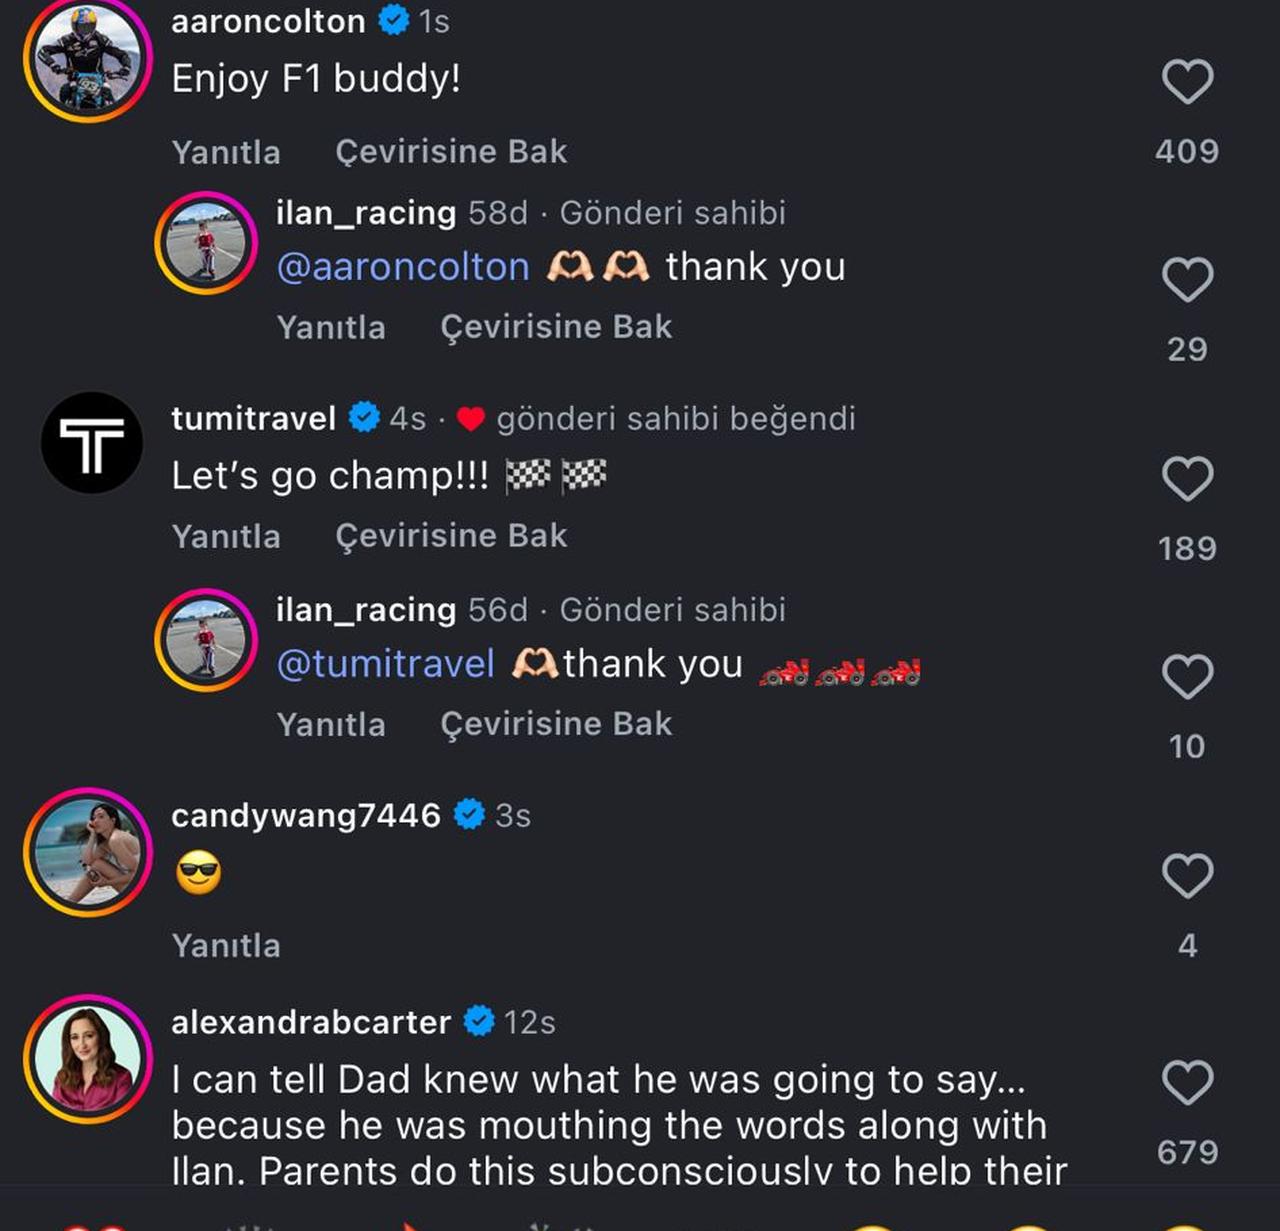The height and width of the screenshot is (1231, 1280).
Task: Open the @aaroncolton mention link
Action: pyautogui.click(x=400, y=266)
